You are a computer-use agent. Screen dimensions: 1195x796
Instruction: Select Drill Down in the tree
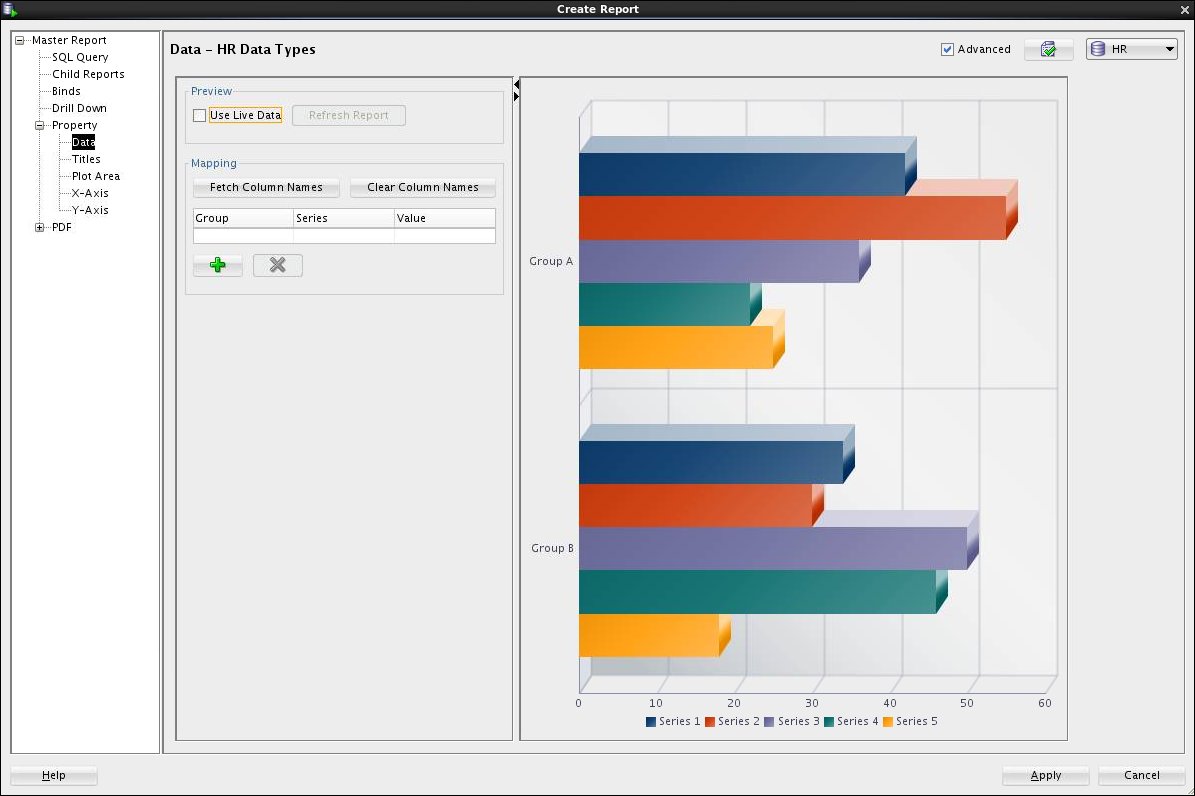(79, 108)
